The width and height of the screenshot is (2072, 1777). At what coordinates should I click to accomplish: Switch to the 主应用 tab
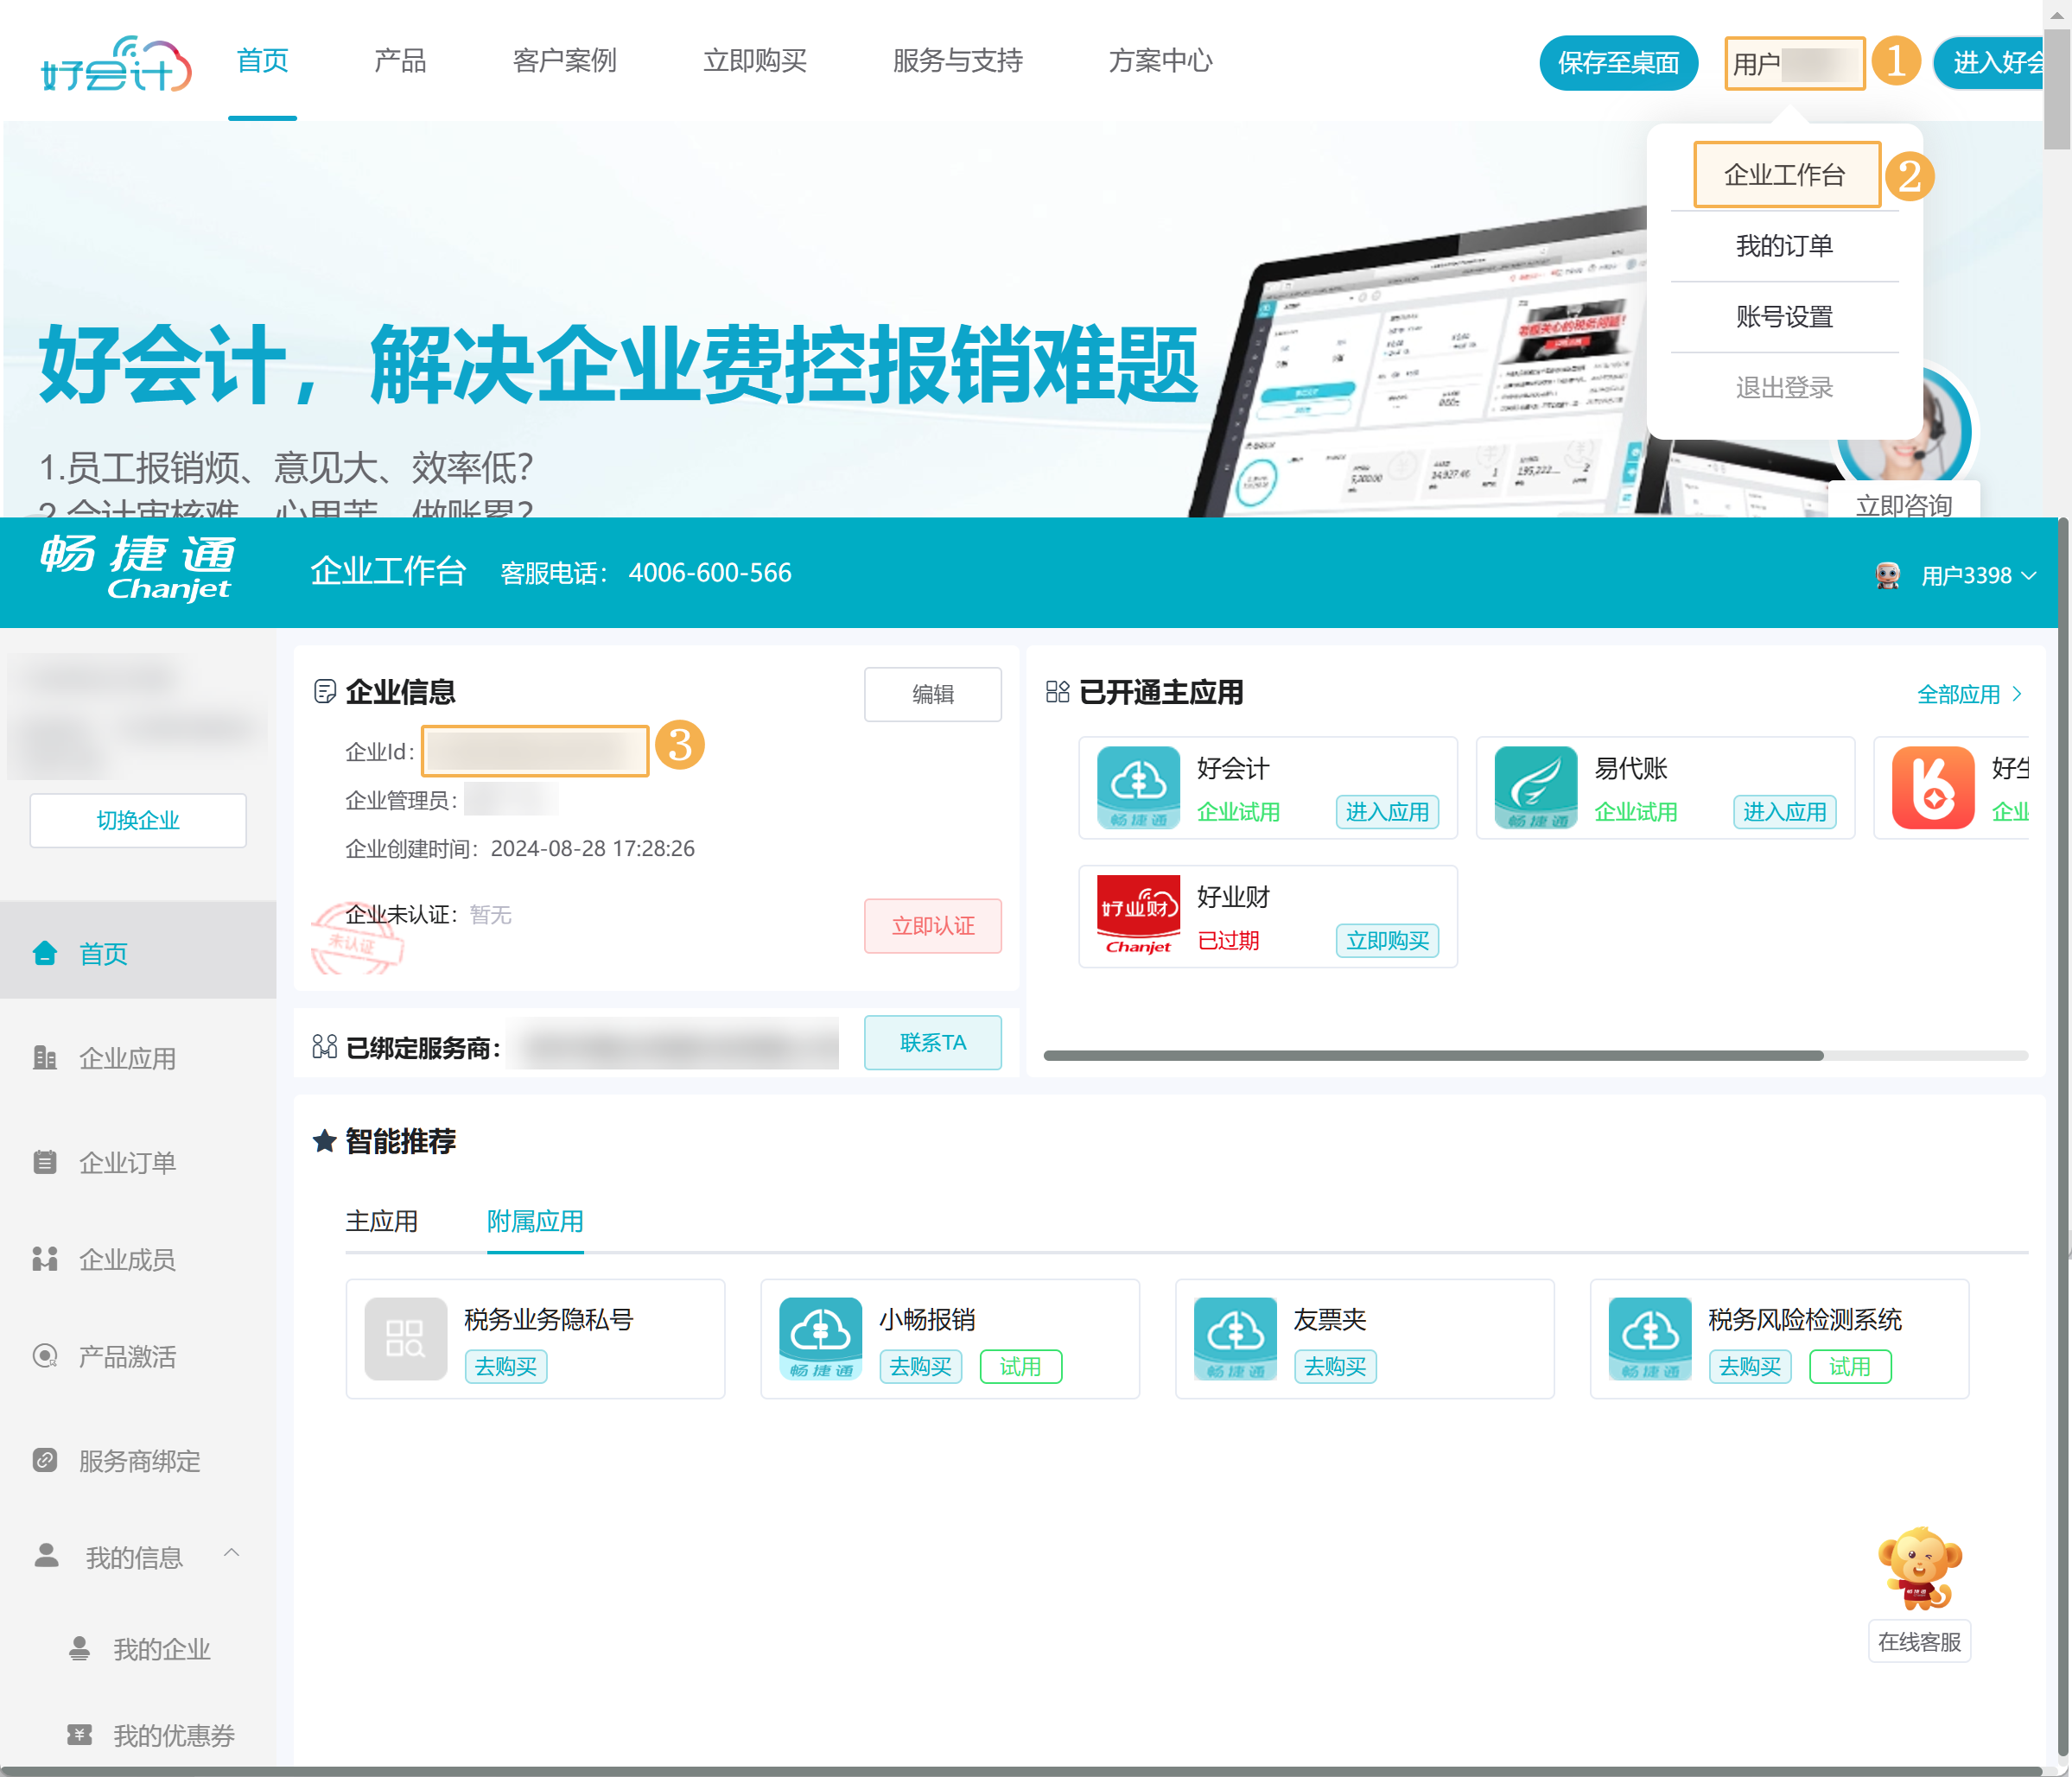(x=381, y=1221)
